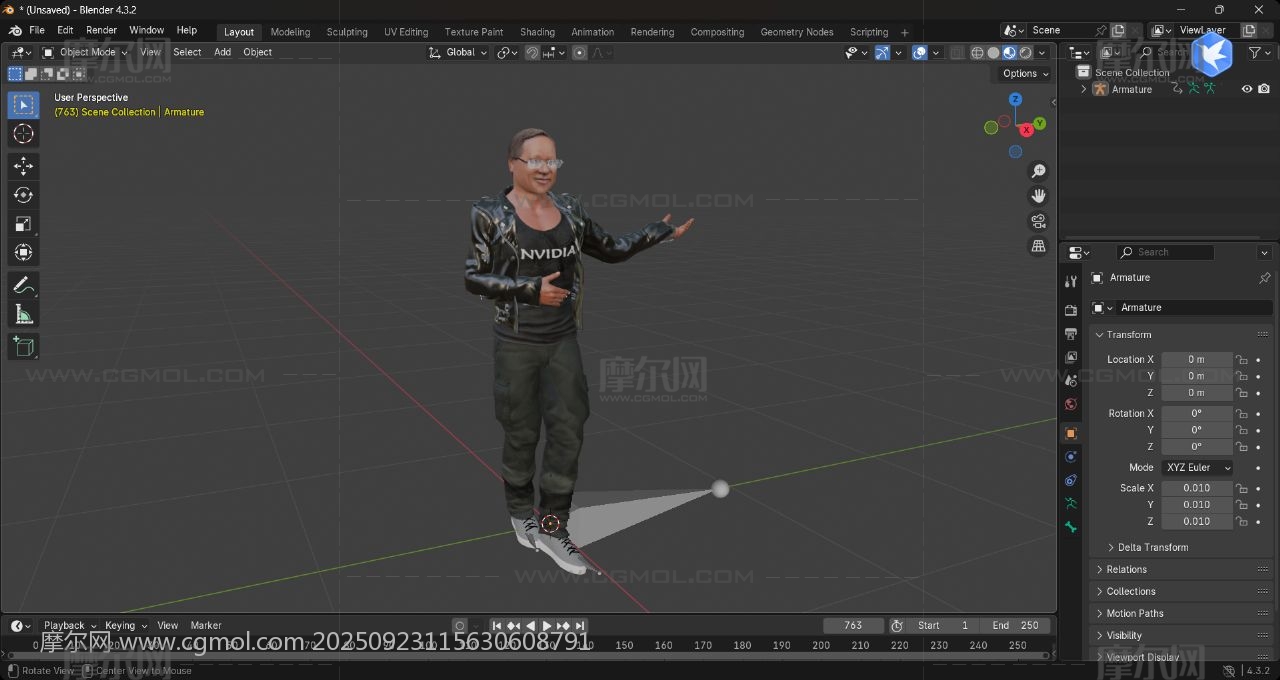The image size is (1280, 680).
Task: Choose the Annotate tool
Action: click(x=23, y=286)
